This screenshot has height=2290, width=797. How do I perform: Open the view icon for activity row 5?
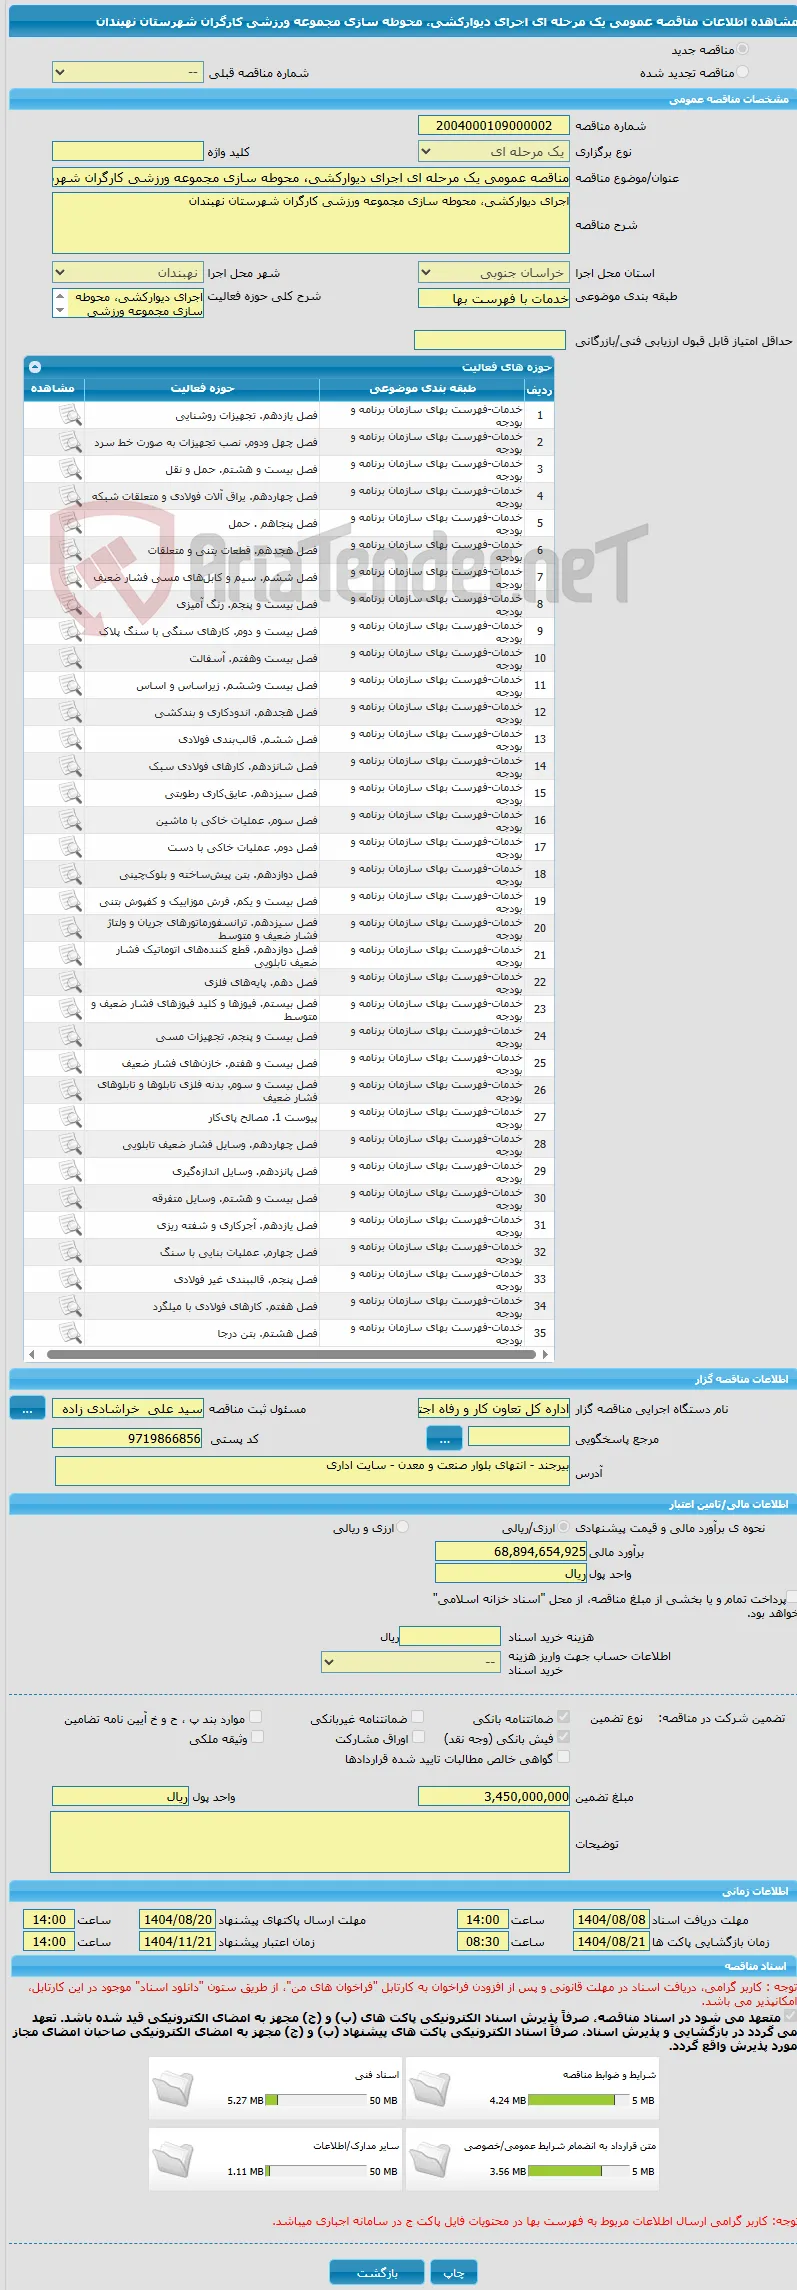coord(70,523)
